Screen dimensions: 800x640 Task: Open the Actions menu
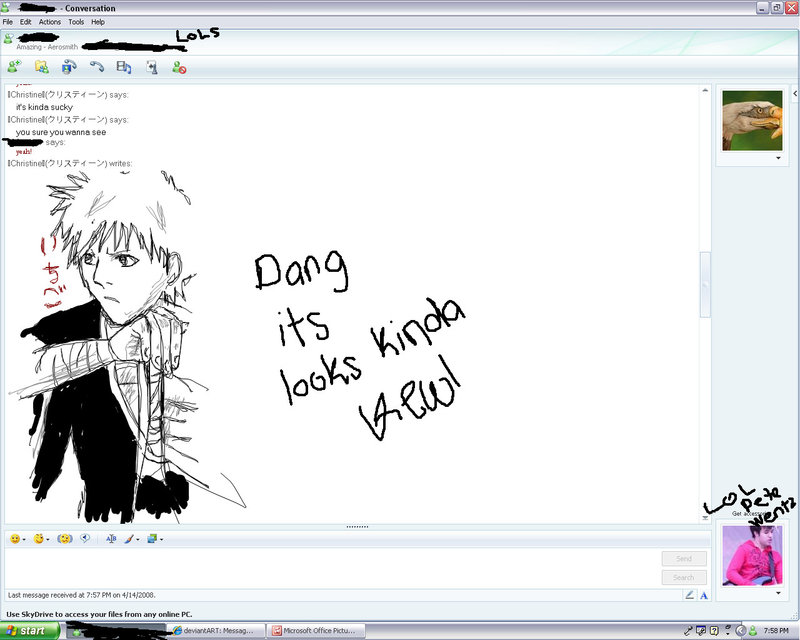tap(49, 20)
